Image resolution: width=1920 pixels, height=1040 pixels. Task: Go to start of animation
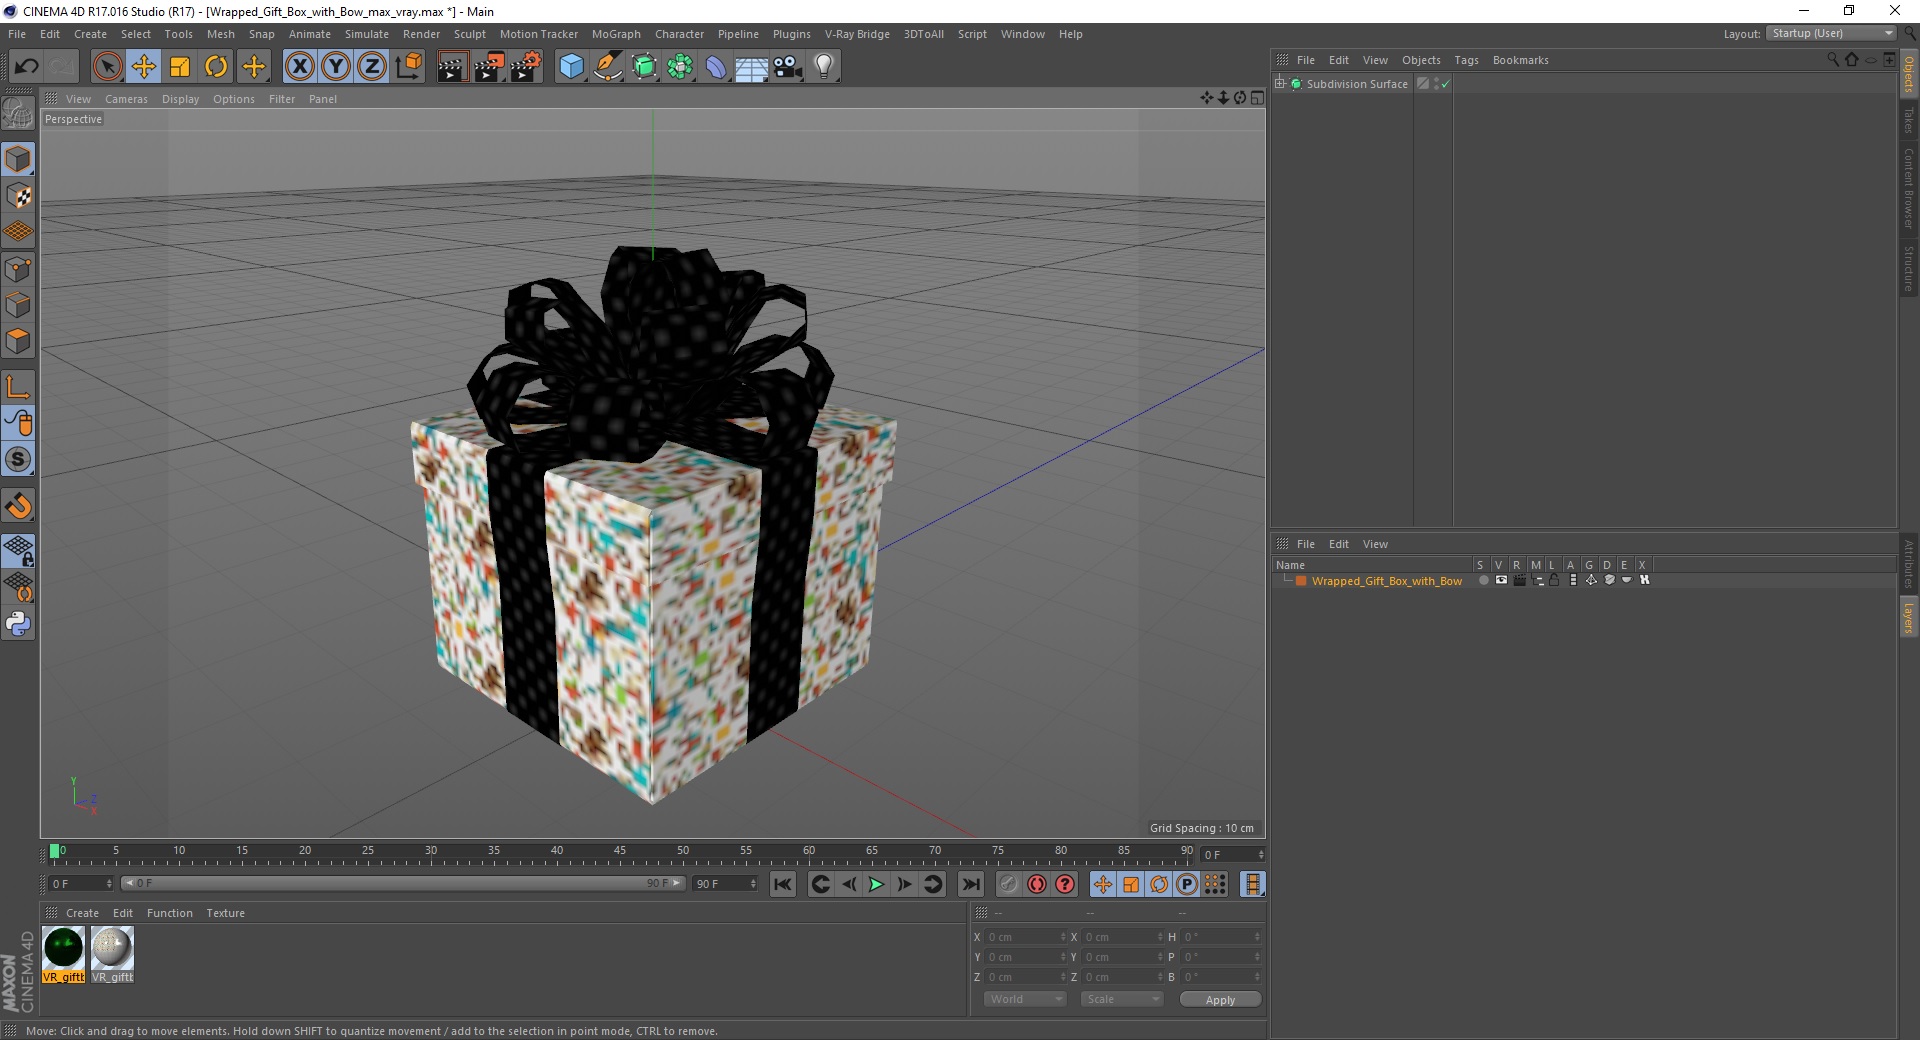(x=783, y=884)
